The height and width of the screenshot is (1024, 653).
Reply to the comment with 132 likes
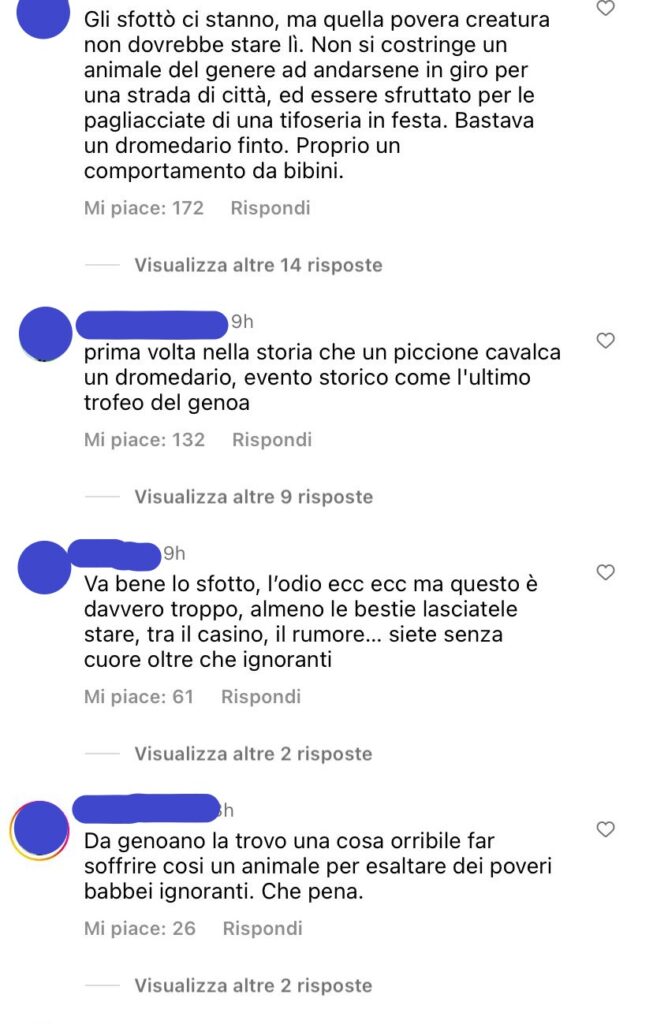click(272, 440)
